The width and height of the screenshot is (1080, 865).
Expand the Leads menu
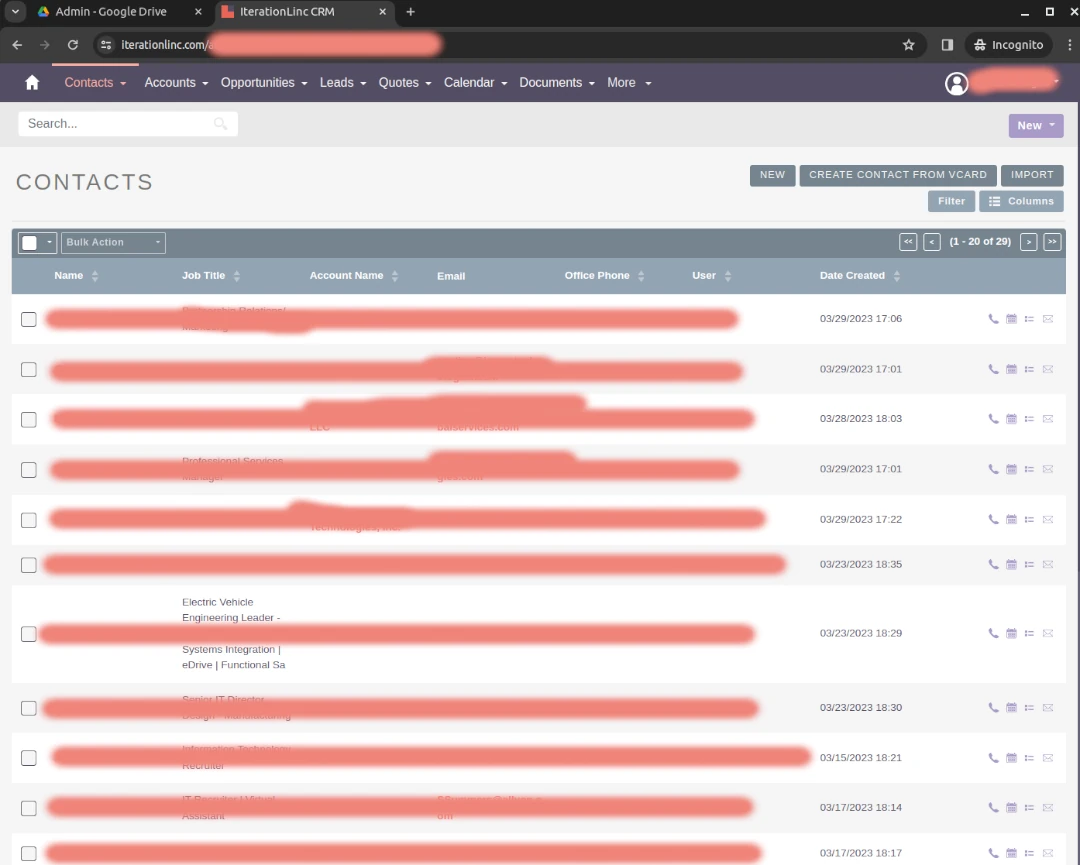coord(342,83)
